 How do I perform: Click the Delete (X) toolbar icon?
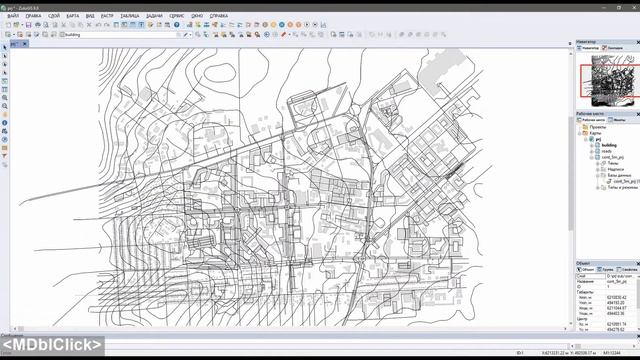click(89, 25)
